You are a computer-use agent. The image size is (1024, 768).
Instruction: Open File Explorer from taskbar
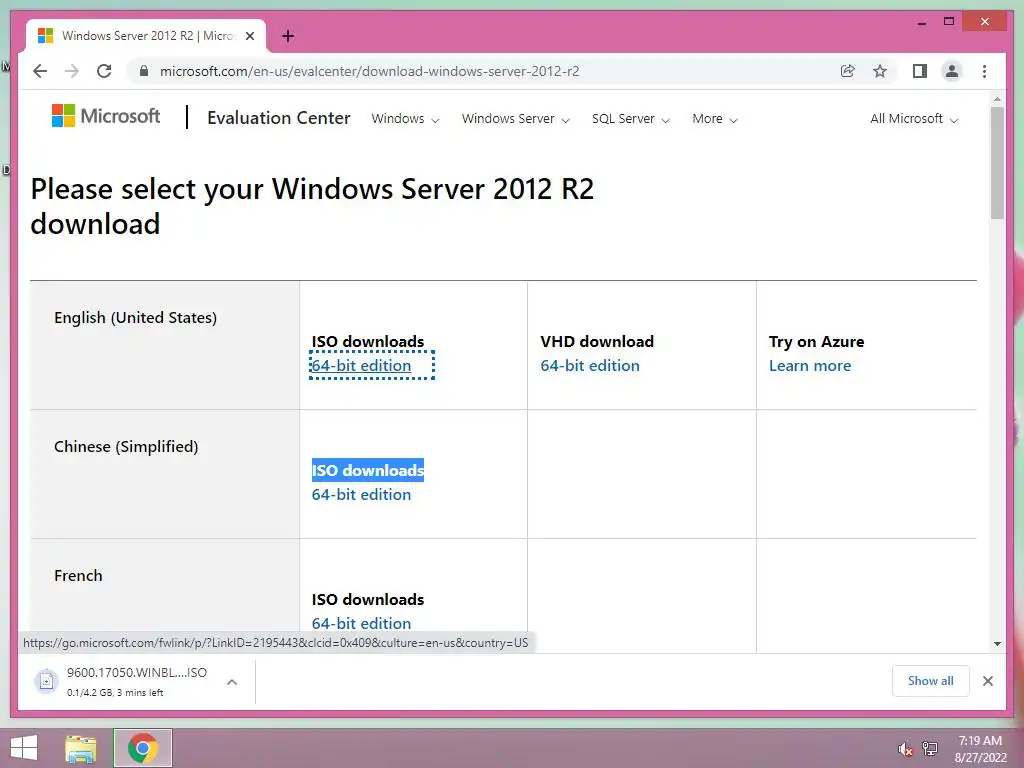(x=81, y=748)
